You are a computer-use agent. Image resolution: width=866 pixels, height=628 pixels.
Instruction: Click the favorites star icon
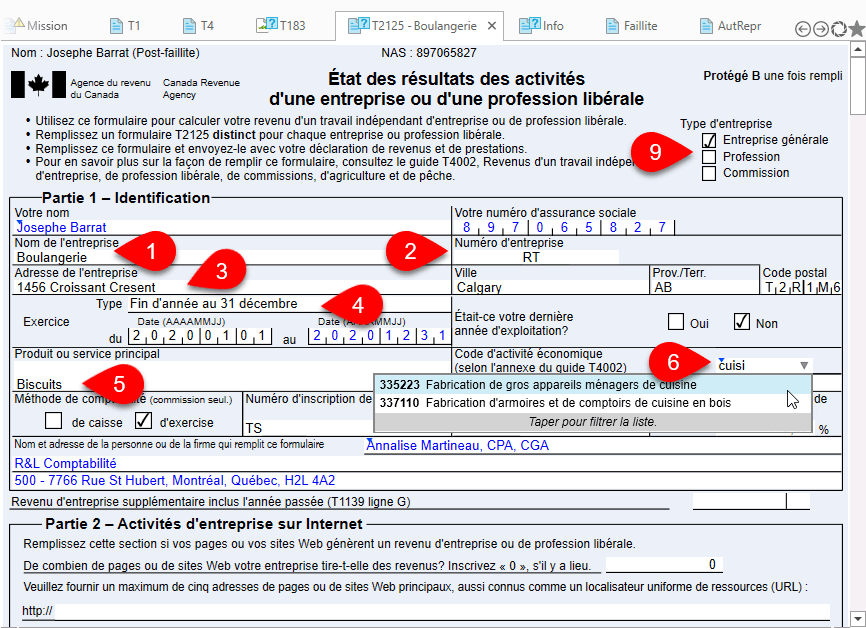click(857, 28)
